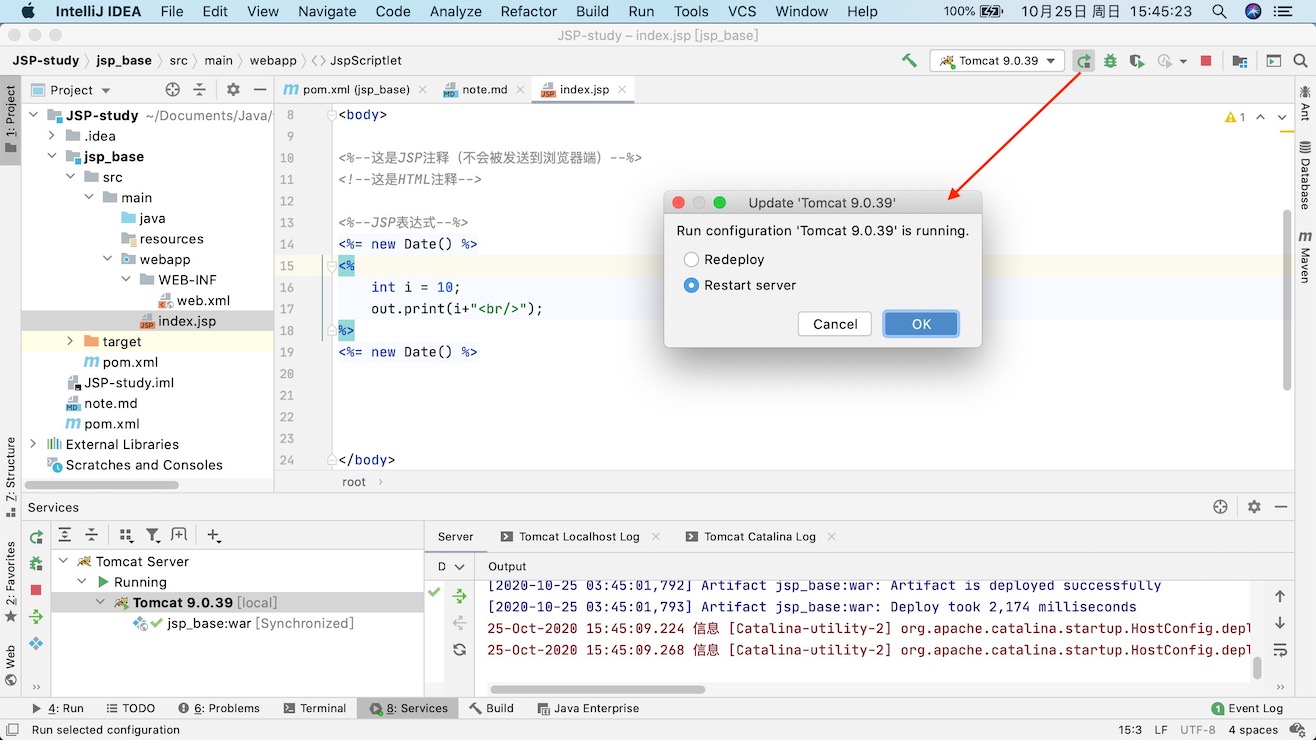This screenshot has height=740, width=1316.
Task: Expand External Libraries node
Action: [32, 444]
